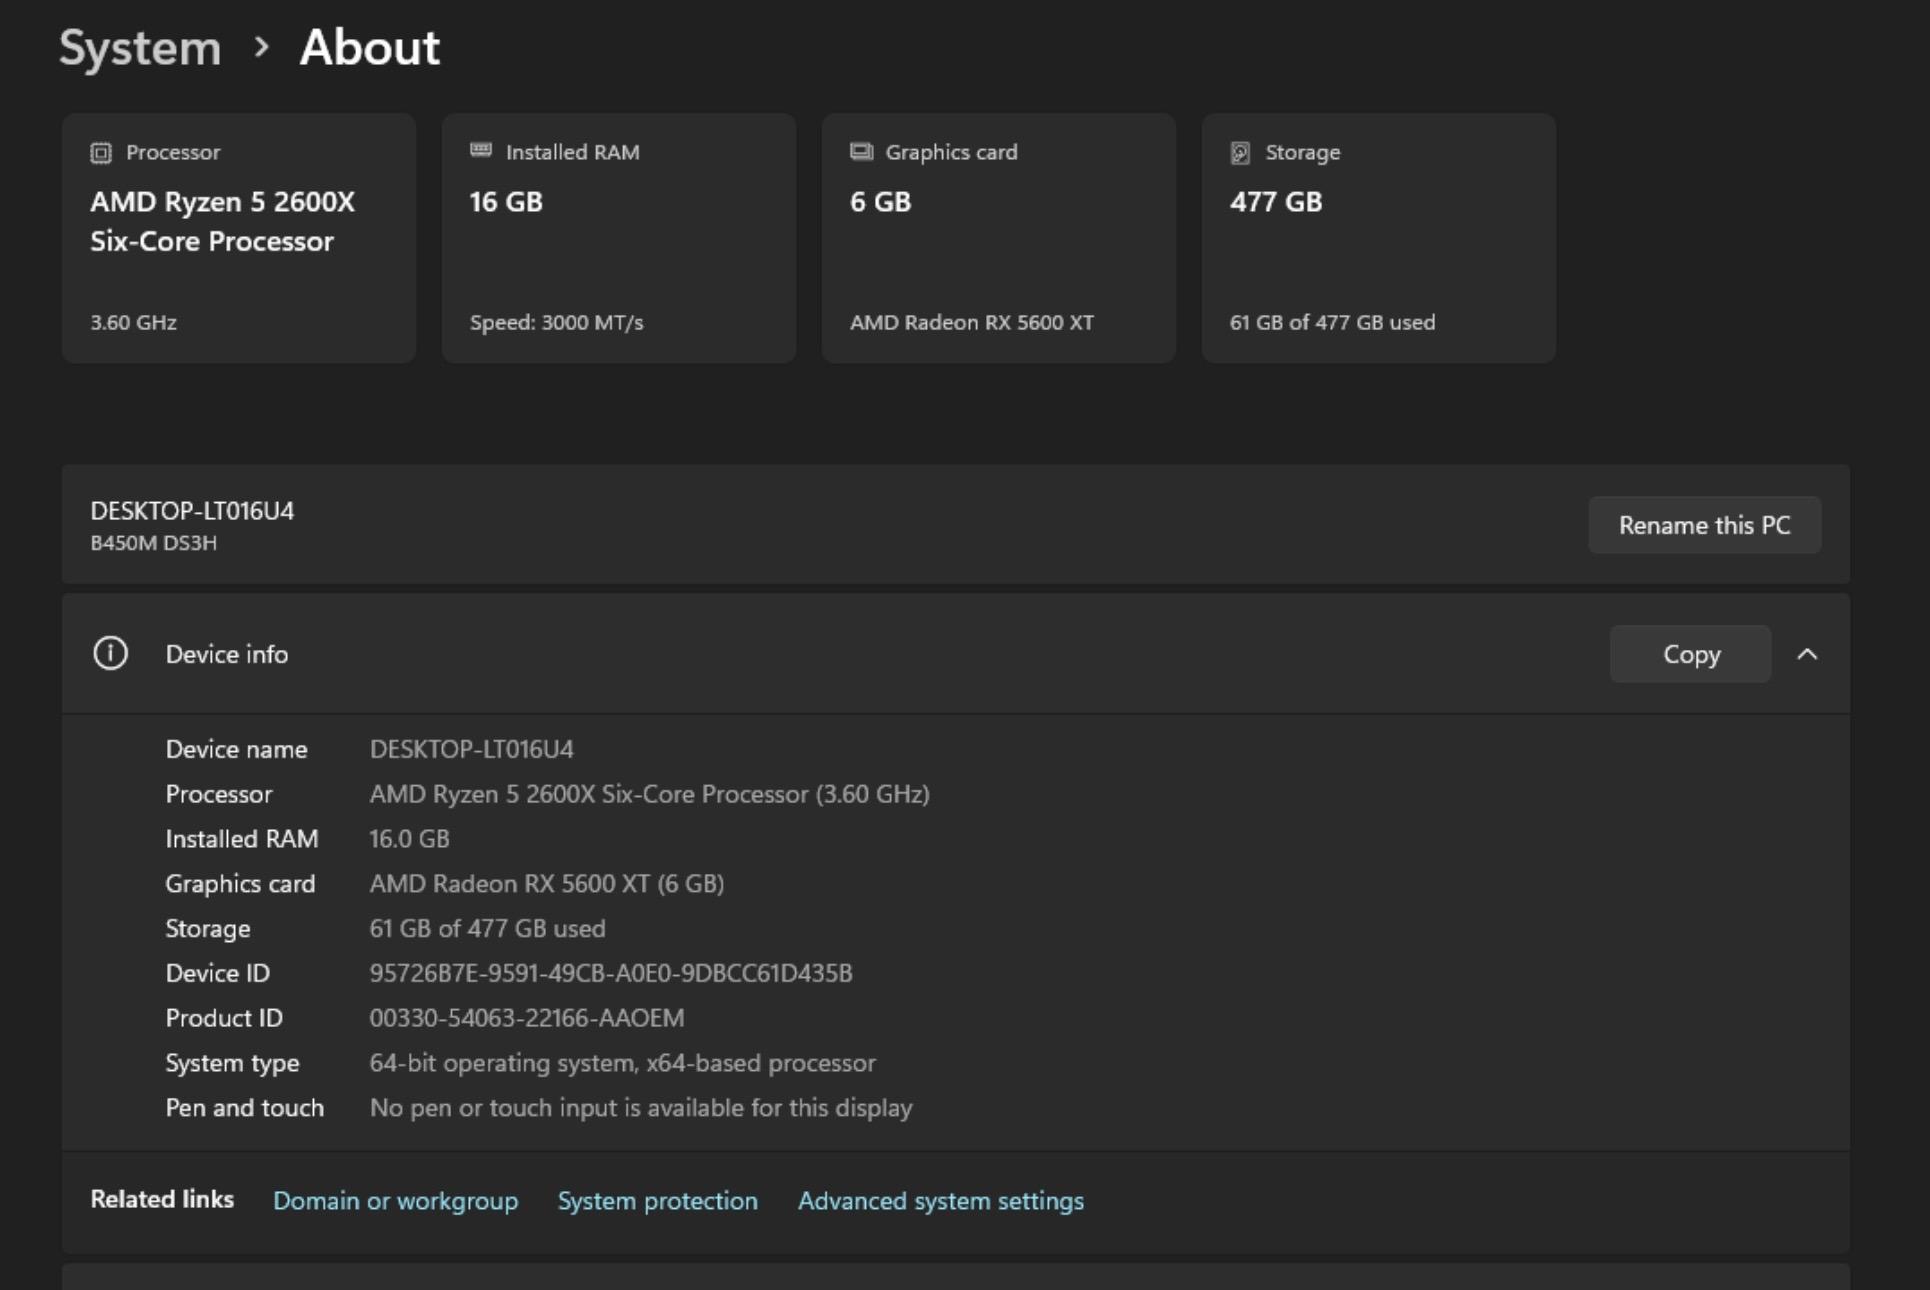Screen dimensions: 1930x1290
Task: Select AMD Radeon RX 5600 XT (6 GB) value
Action: point(546,884)
